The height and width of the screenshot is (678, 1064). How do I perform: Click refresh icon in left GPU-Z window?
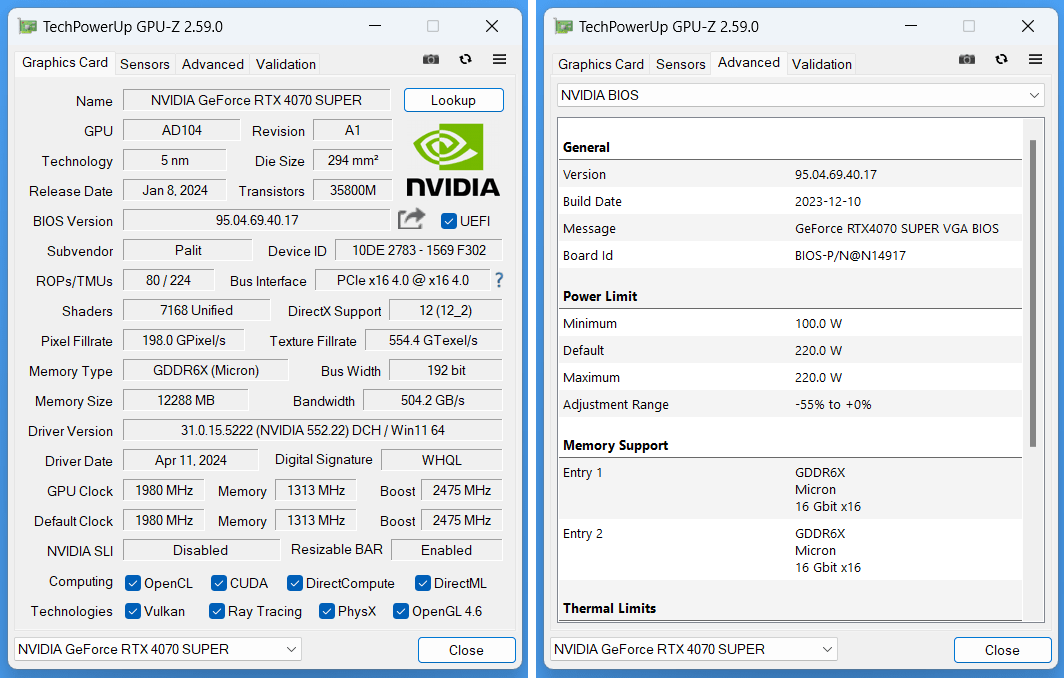tap(466, 59)
